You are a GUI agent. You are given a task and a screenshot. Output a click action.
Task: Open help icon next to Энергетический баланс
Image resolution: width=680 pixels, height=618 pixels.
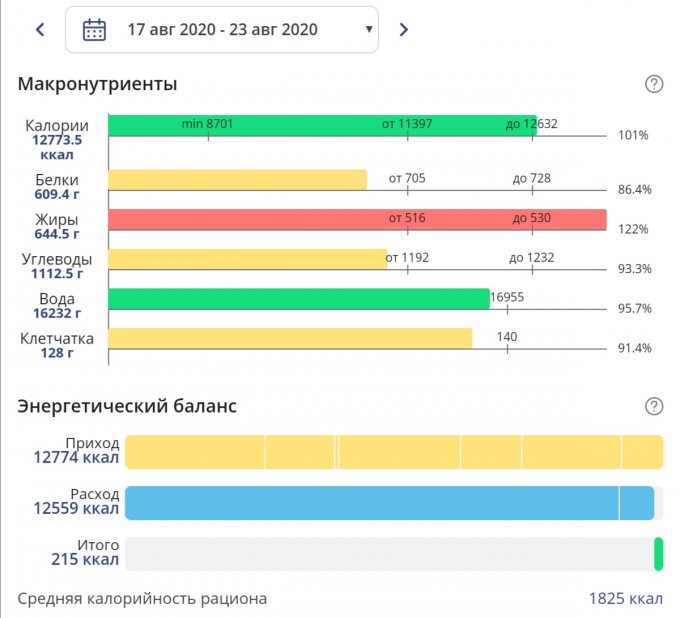point(654,406)
